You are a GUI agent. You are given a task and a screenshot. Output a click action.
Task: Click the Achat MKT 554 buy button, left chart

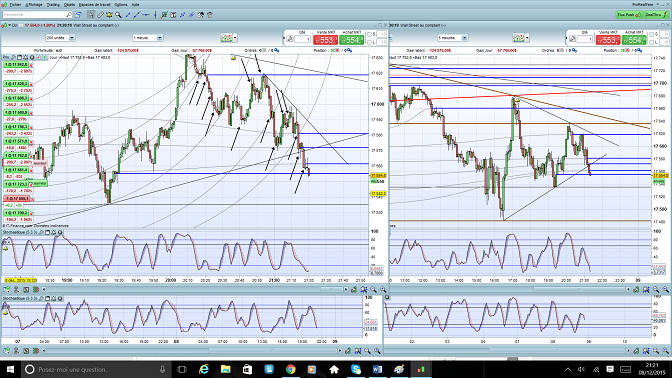coord(351,40)
